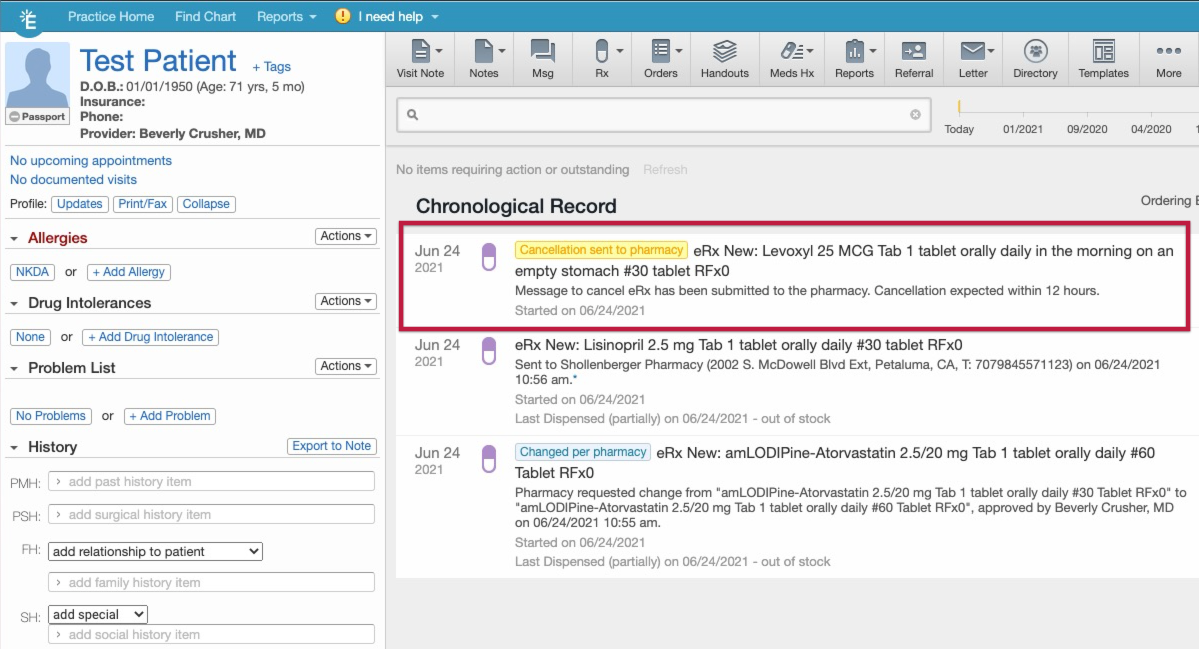
Task: Click the '+ Tags' link near patient name
Action: click(271, 67)
